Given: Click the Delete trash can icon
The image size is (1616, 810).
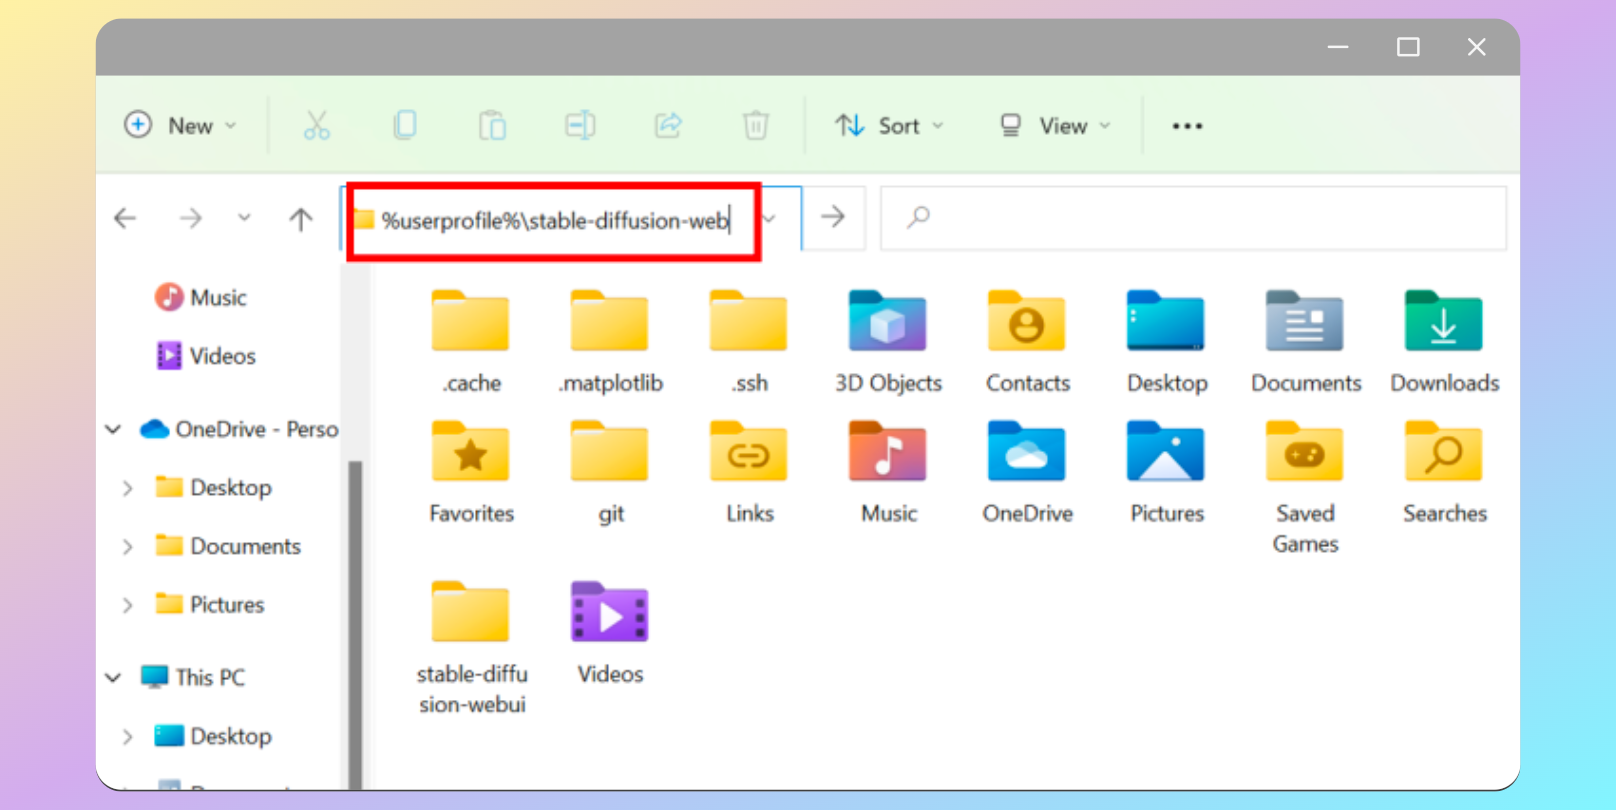Looking at the screenshot, I should [x=755, y=125].
